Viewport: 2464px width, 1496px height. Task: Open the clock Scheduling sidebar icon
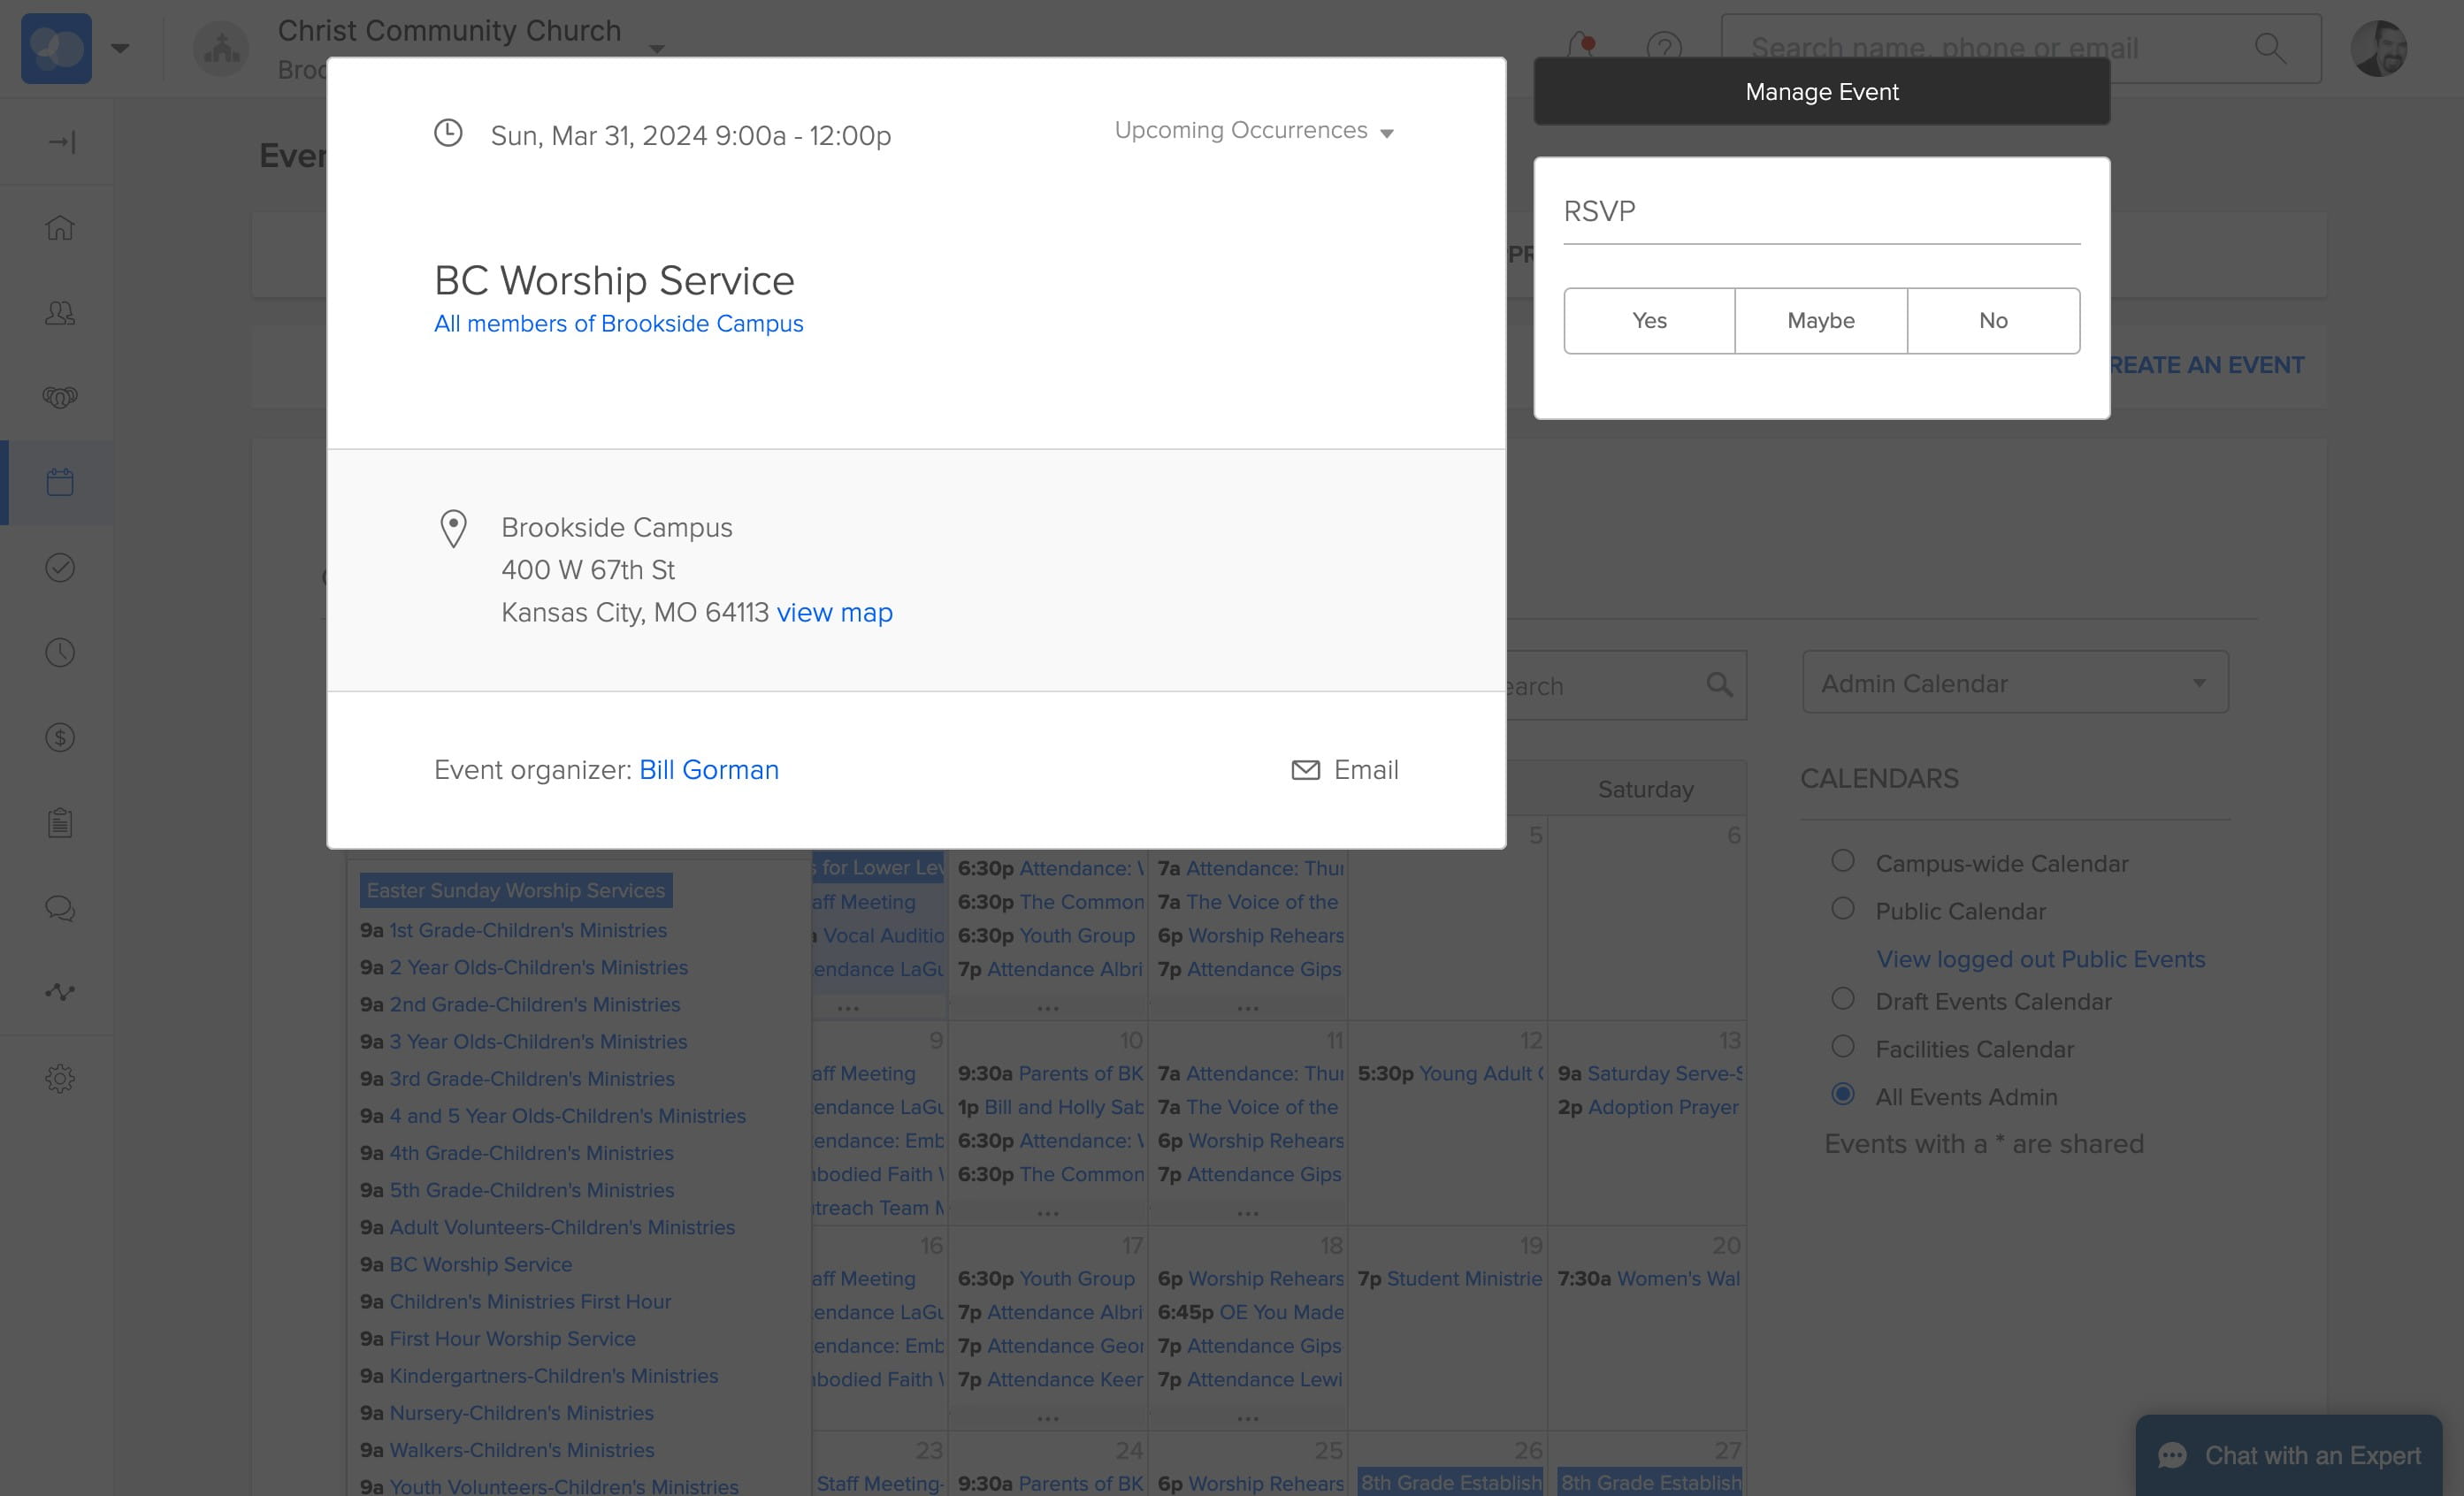click(60, 653)
